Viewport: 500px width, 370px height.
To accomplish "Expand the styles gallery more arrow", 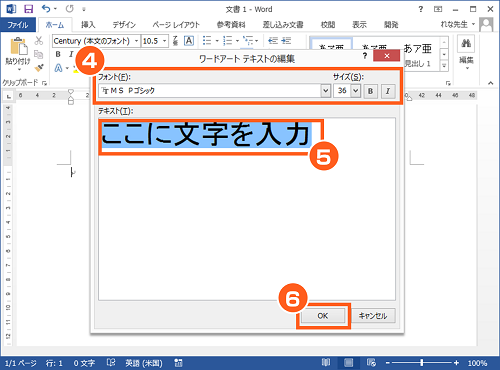I will (x=444, y=66).
